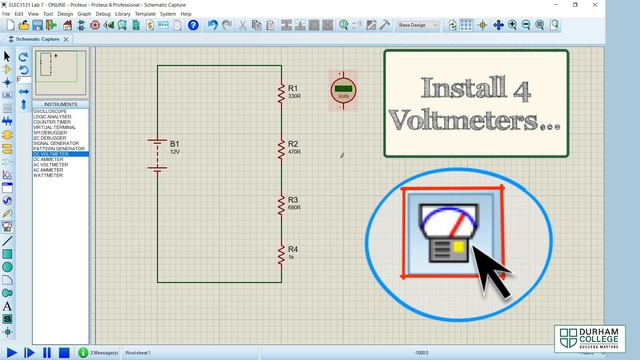Undo the last action with blue arrow
This screenshot has height=360, width=640.
pyautogui.click(x=213, y=25)
